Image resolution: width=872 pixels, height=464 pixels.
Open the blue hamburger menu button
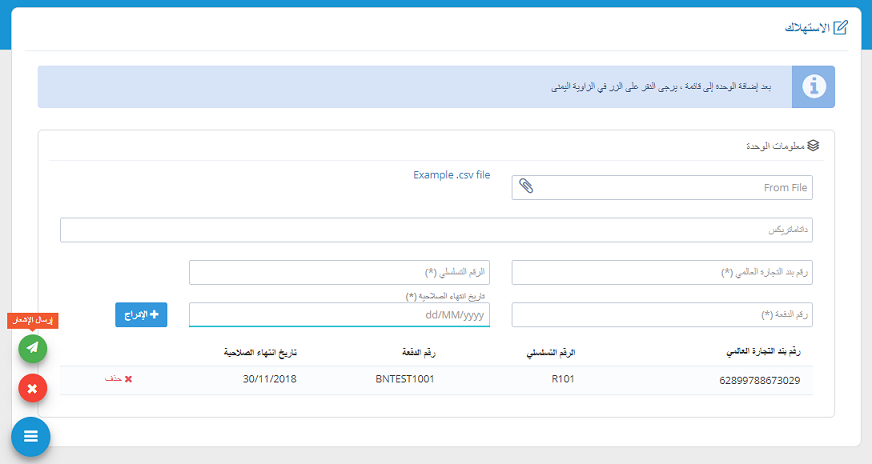(x=31, y=436)
